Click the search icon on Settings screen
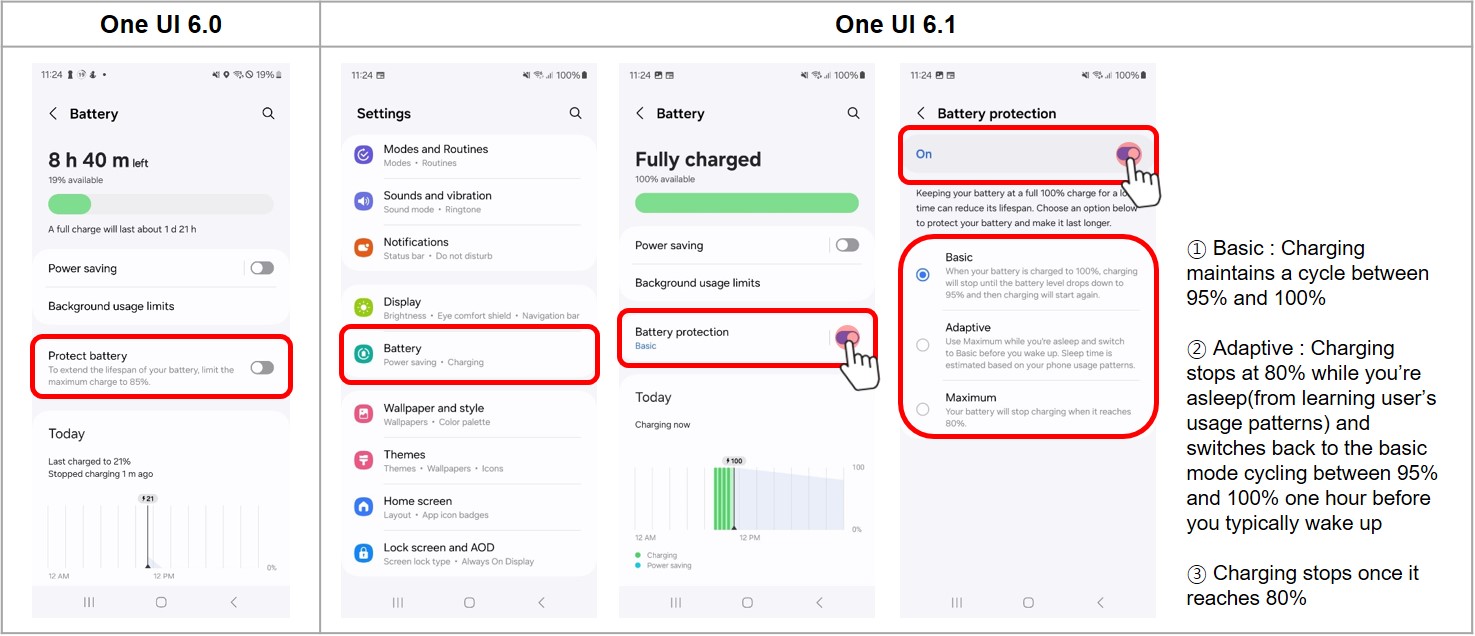Viewport: 1475px width, 636px height. pos(575,114)
